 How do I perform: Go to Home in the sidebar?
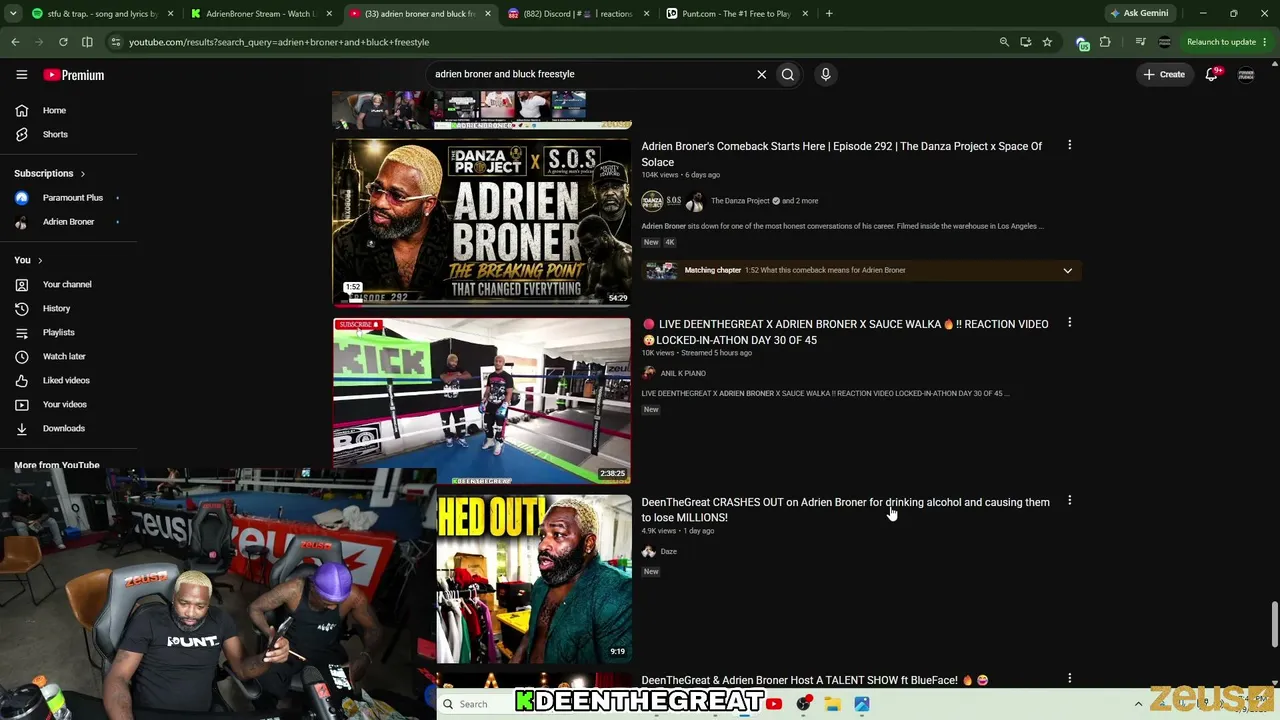tap(54, 110)
